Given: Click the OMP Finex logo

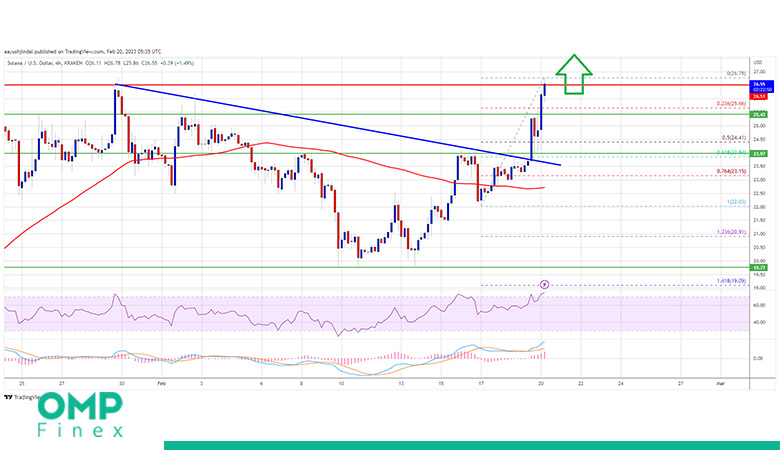Looking at the screenshot, I should click(x=80, y=415).
